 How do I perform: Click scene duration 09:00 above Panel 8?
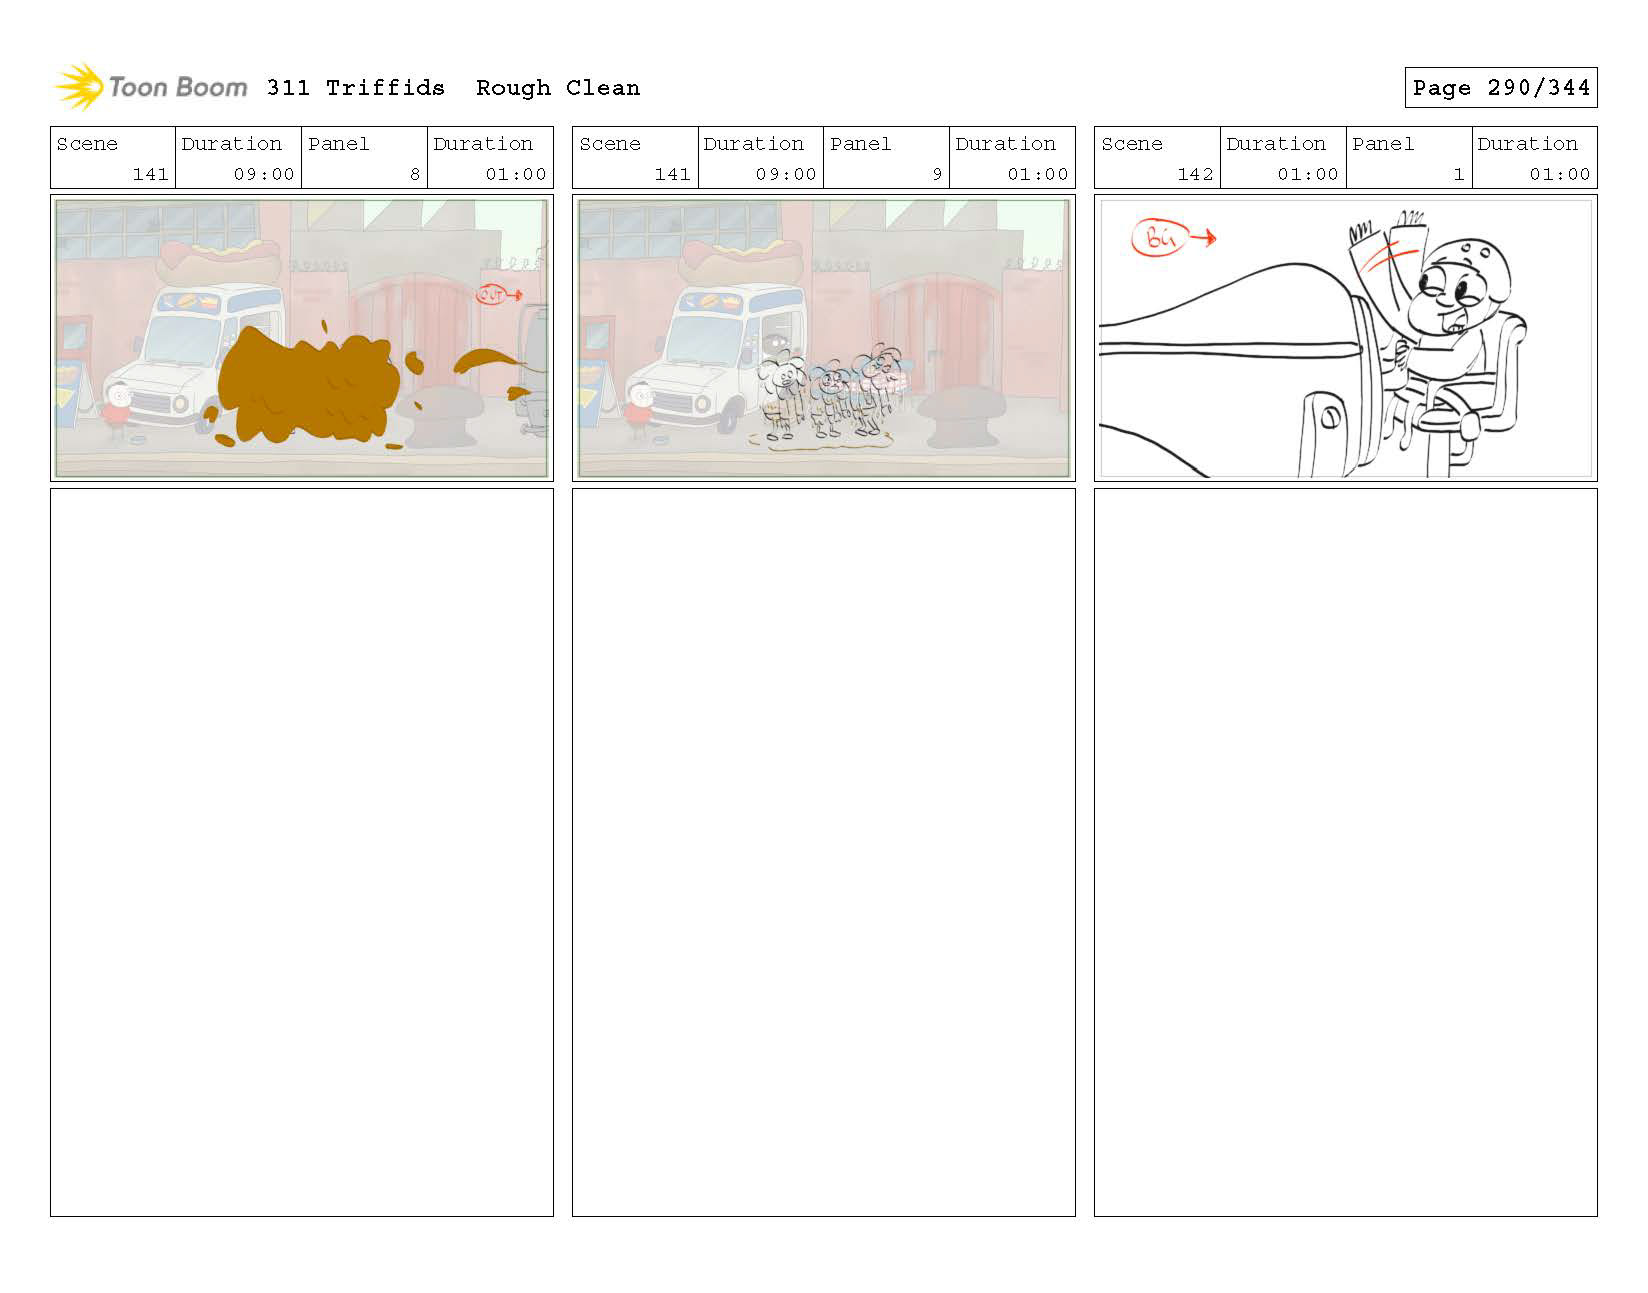tap(264, 174)
